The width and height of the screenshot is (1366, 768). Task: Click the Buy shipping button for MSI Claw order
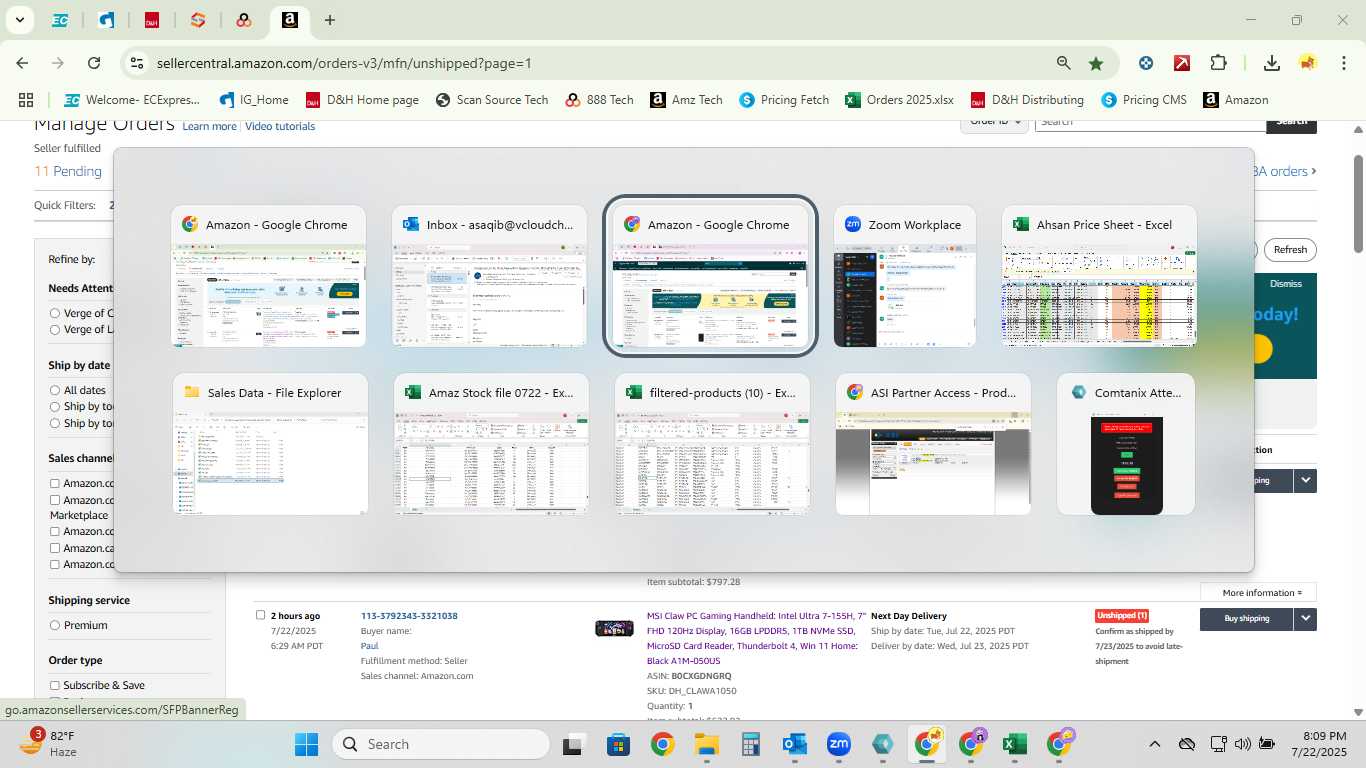click(x=1247, y=619)
